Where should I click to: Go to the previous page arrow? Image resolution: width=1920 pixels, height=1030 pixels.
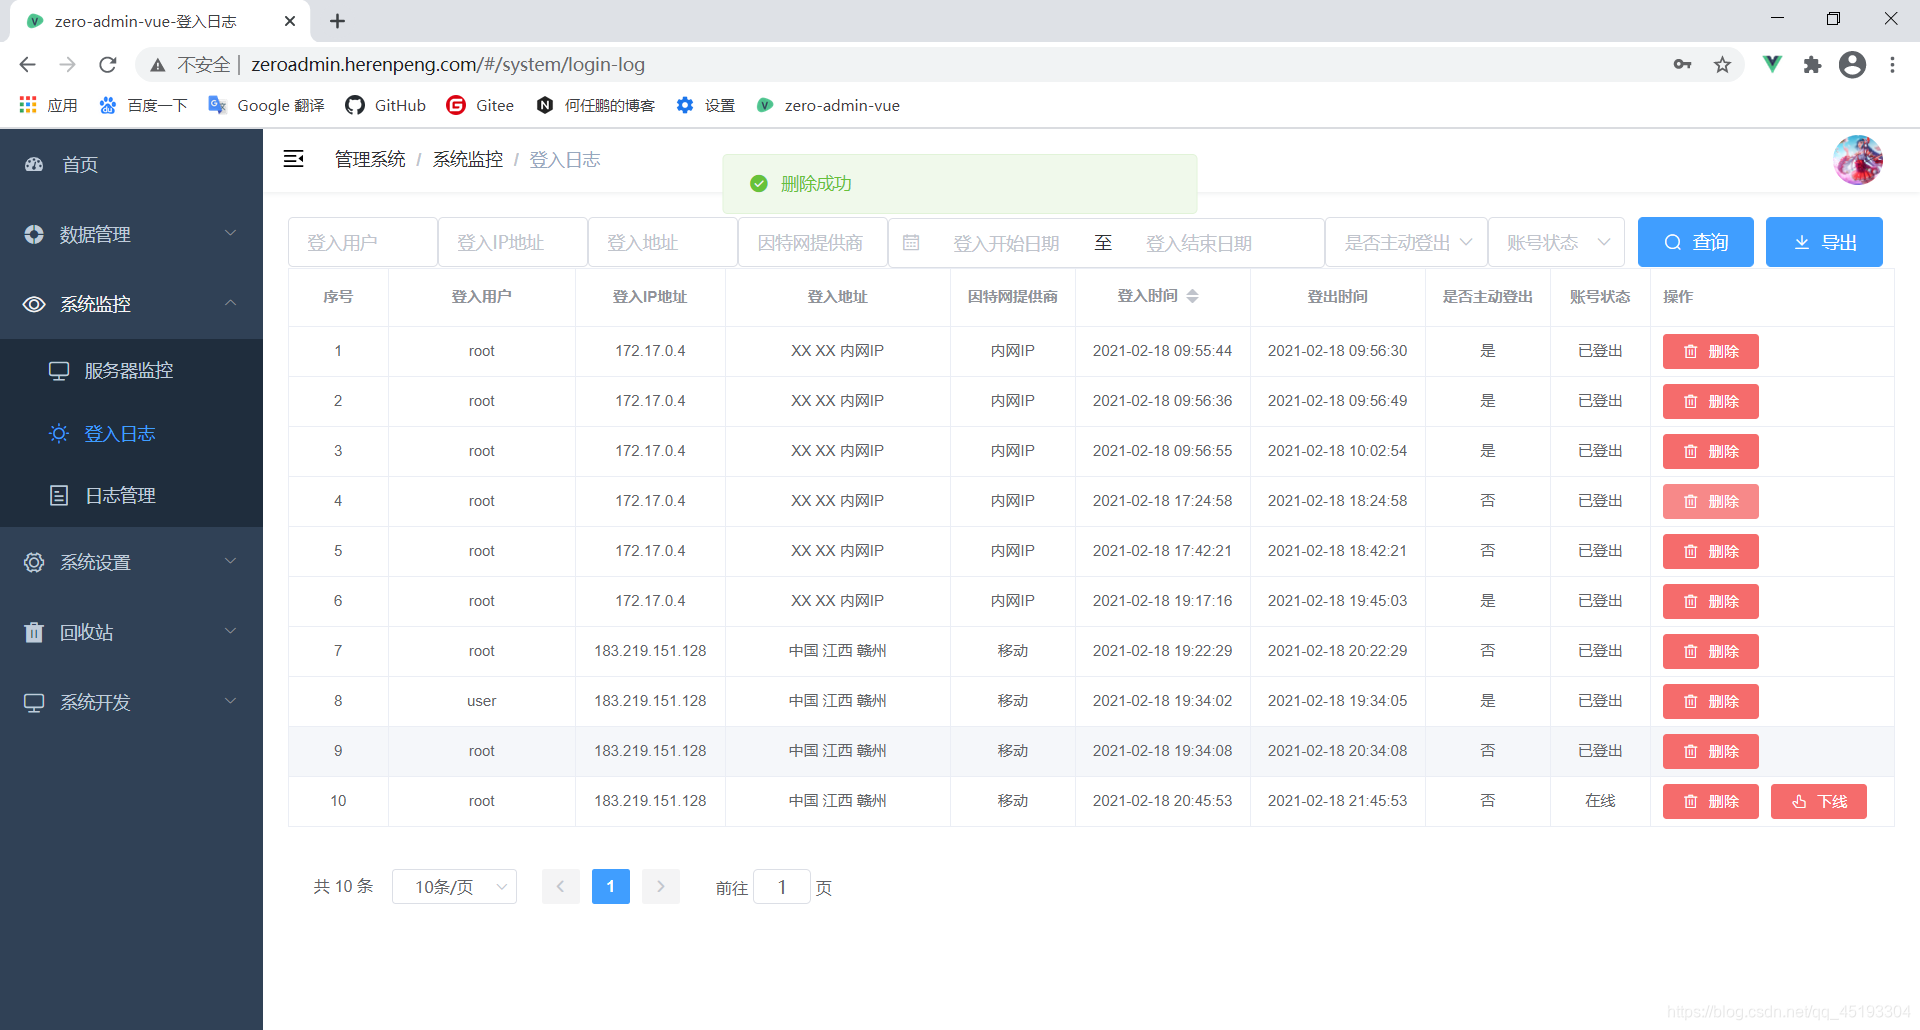560,886
